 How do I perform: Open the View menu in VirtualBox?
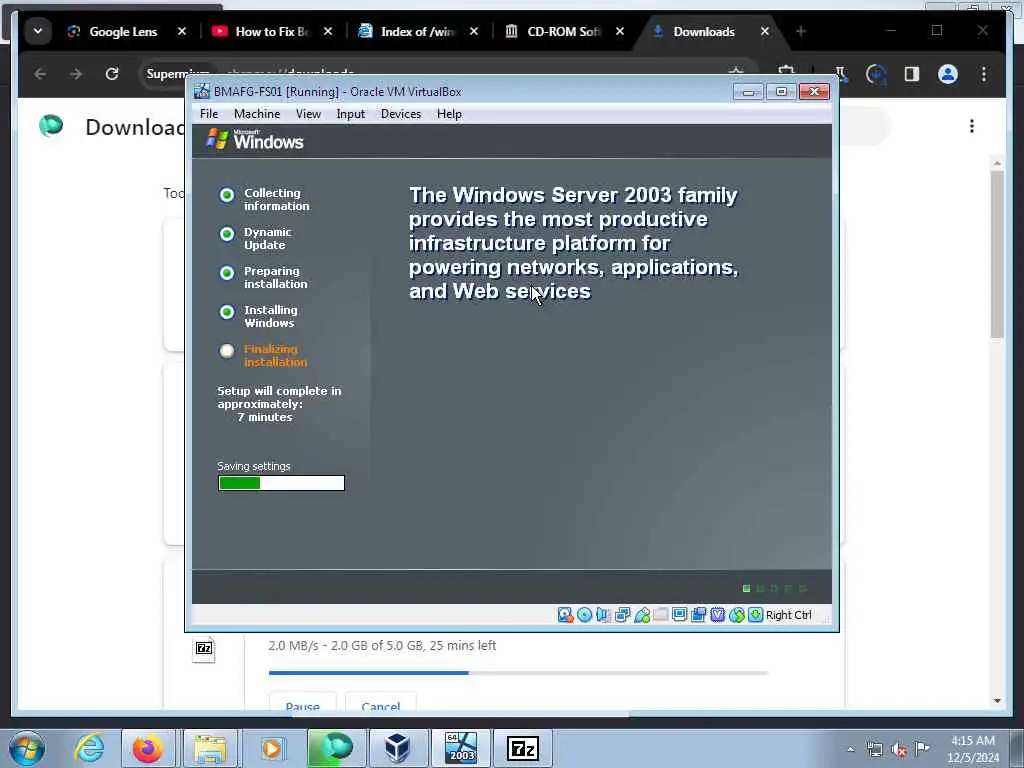click(308, 114)
